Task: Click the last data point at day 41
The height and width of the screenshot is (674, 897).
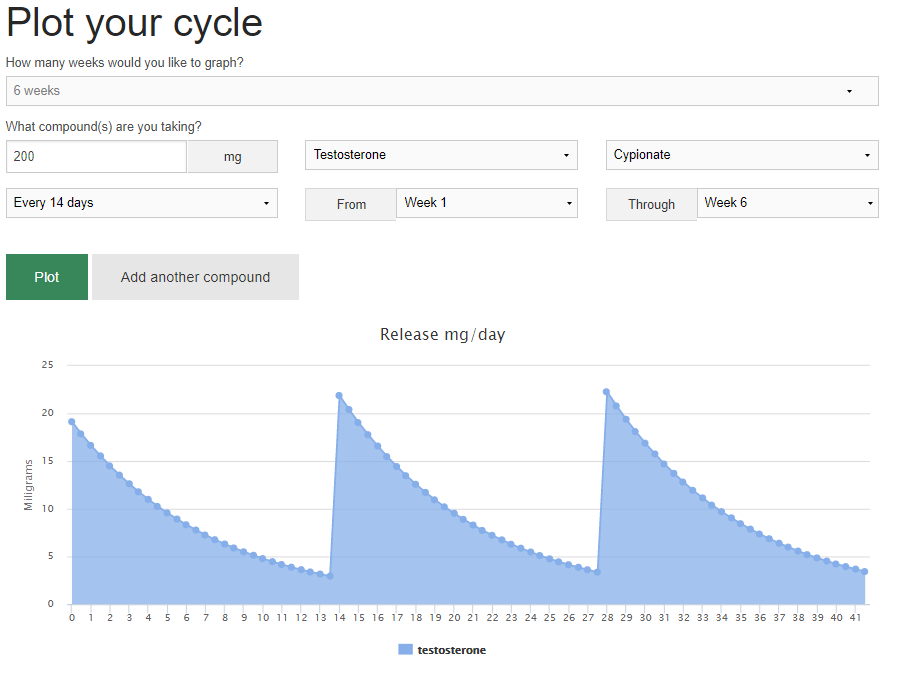Action: (864, 572)
